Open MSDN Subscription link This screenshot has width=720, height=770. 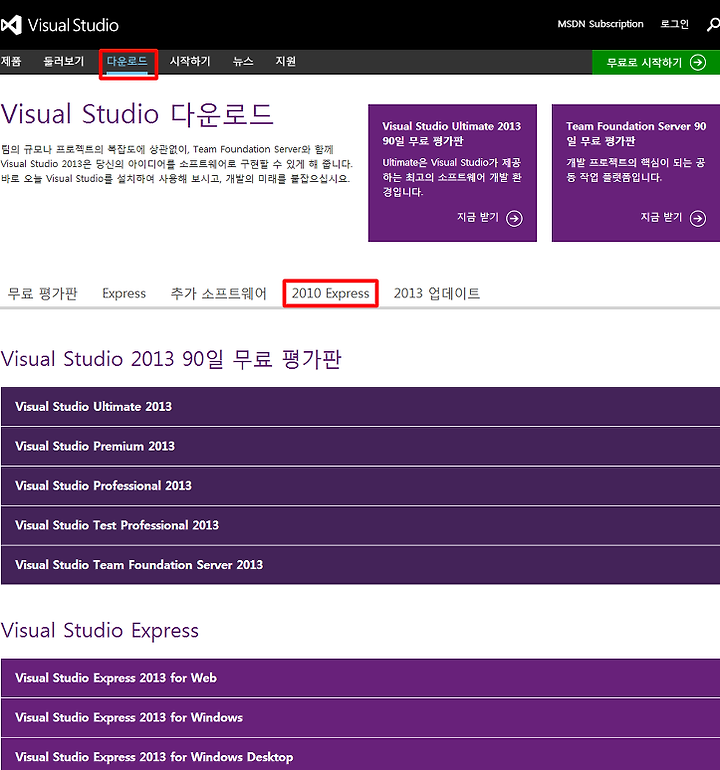coord(600,24)
